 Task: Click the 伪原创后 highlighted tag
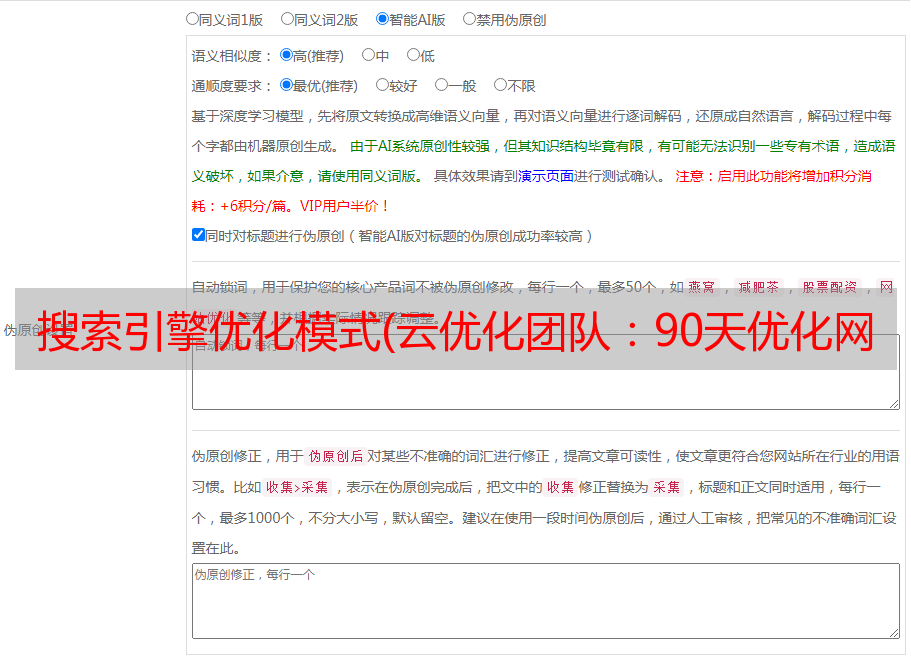click(x=336, y=456)
